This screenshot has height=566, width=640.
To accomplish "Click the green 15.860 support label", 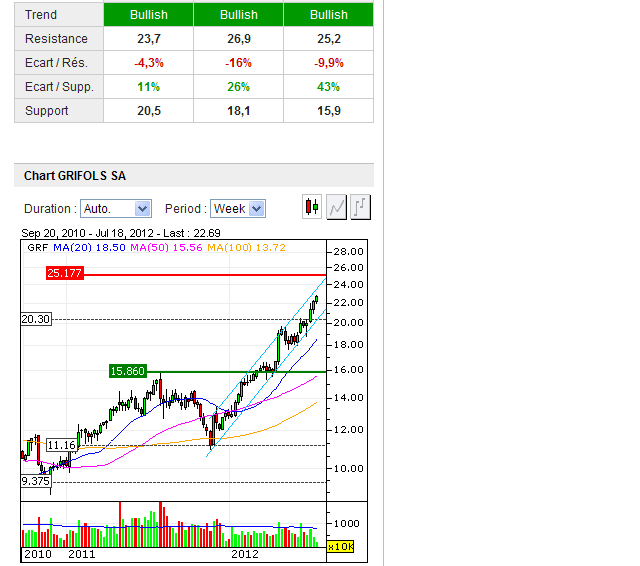I will [x=128, y=371].
